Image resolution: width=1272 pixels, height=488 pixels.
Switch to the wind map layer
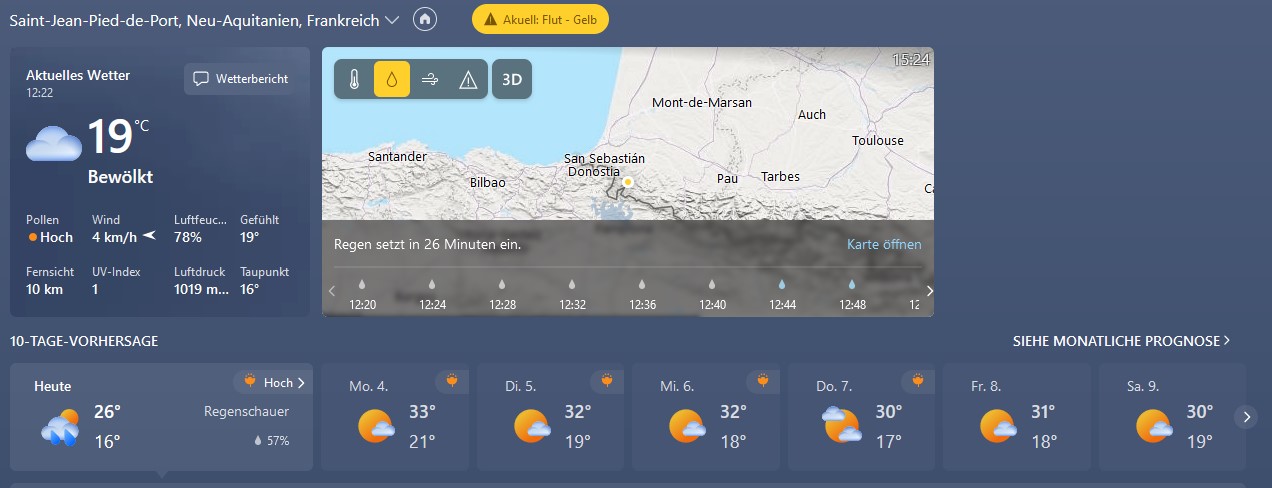click(x=430, y=80)
